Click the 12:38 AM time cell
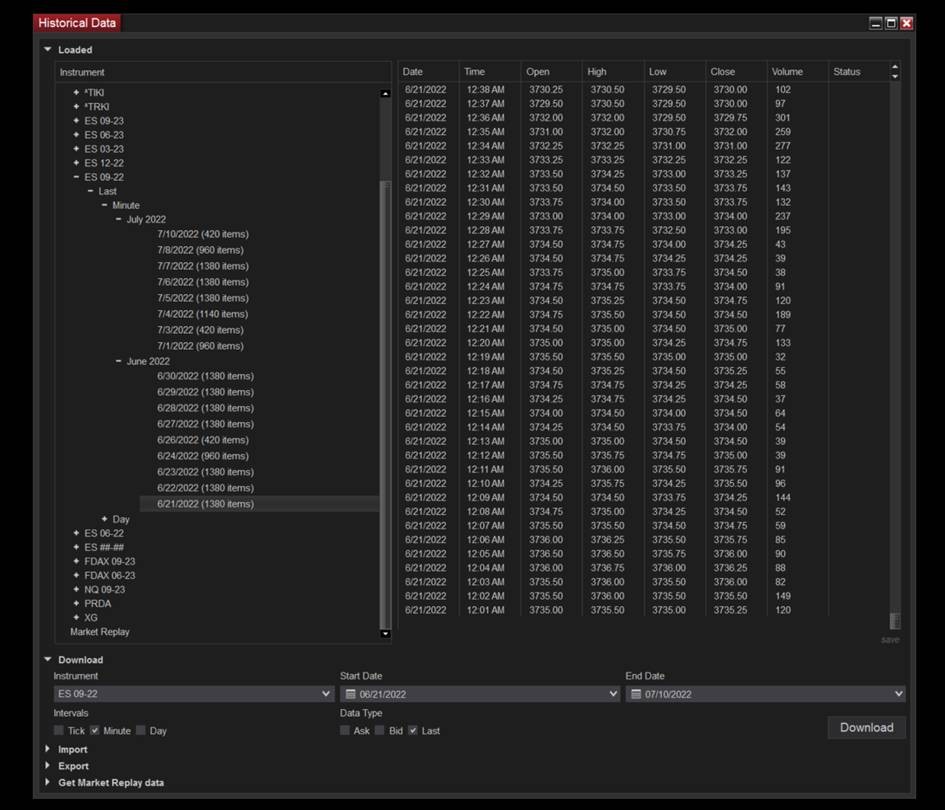This screenshot has width=945, height=810. click(x=486, y=89)
